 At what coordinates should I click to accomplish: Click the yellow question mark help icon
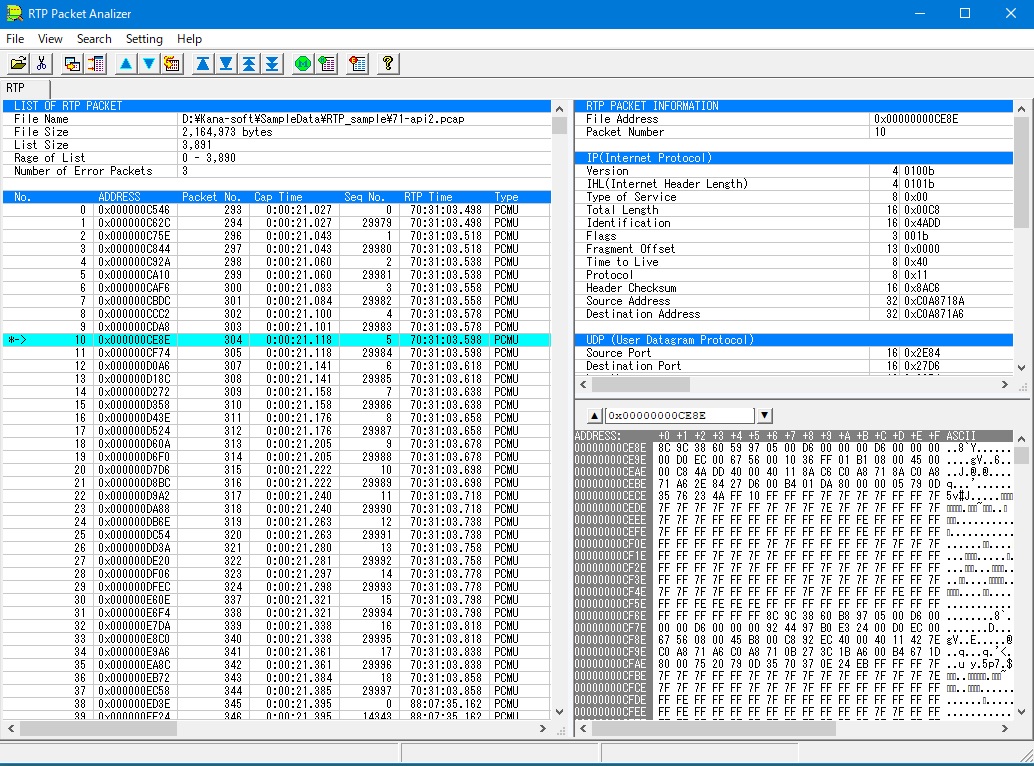click(388, 64)
